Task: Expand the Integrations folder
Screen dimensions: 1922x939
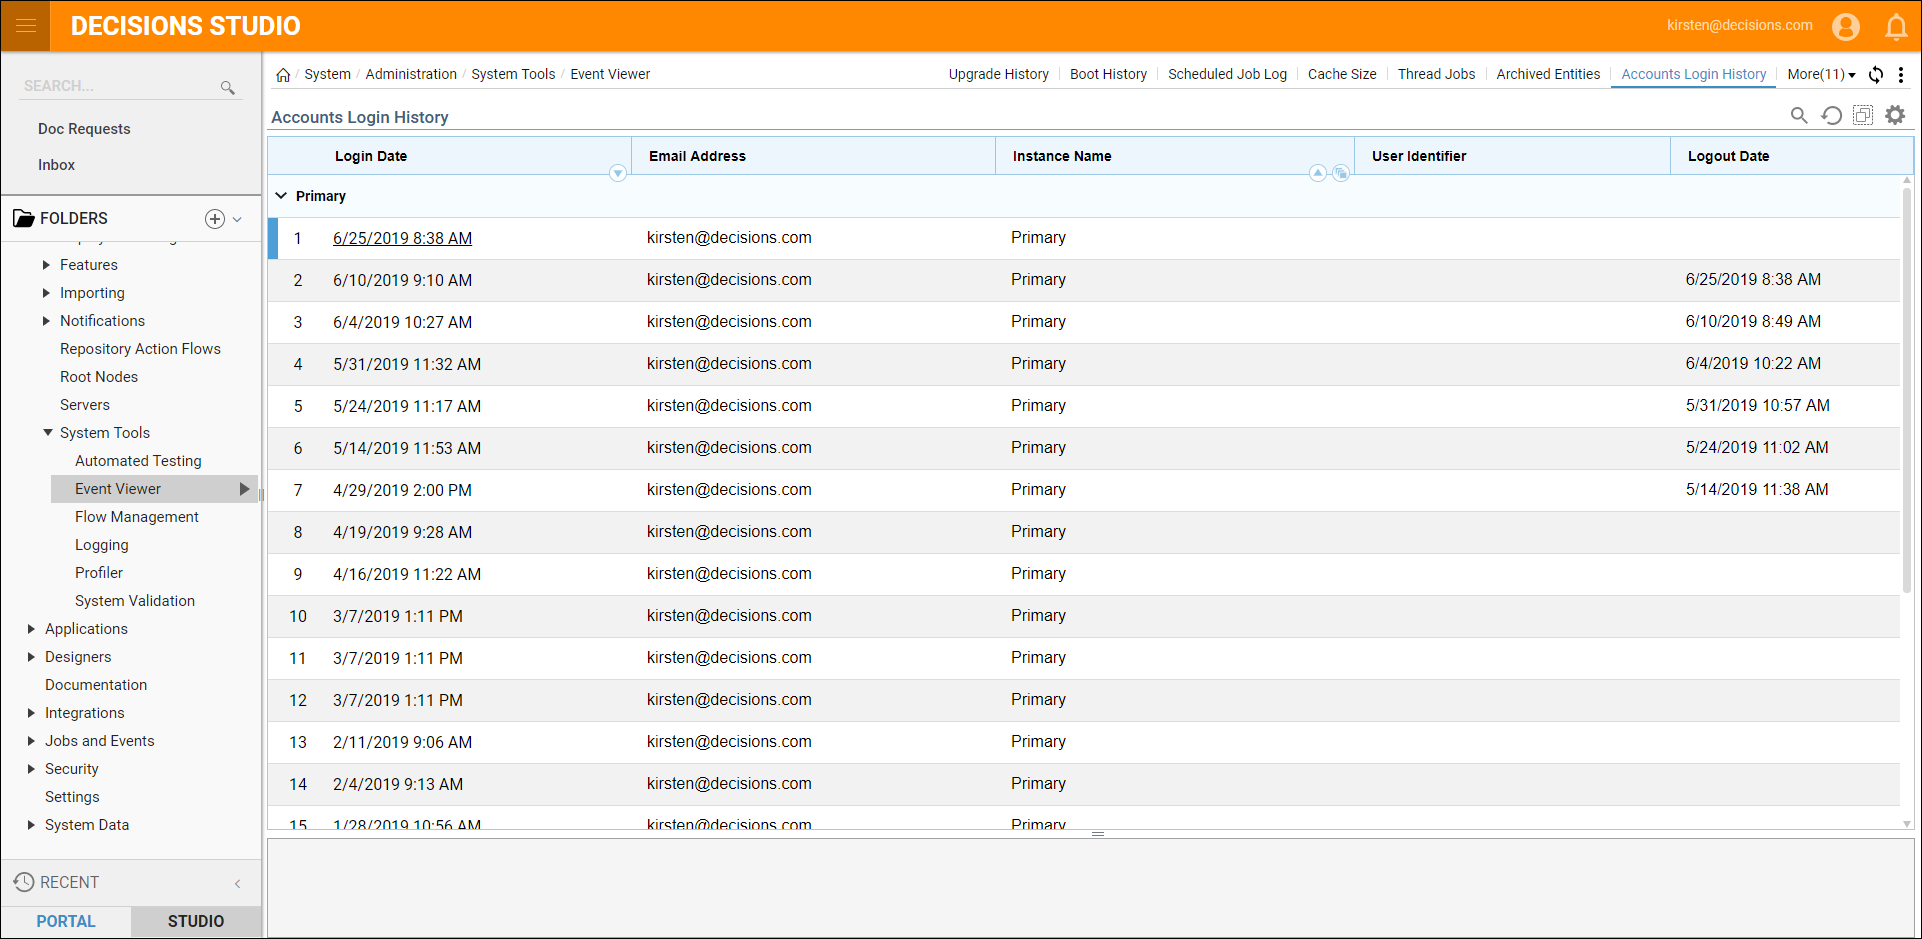Action: tap(31, 713)
